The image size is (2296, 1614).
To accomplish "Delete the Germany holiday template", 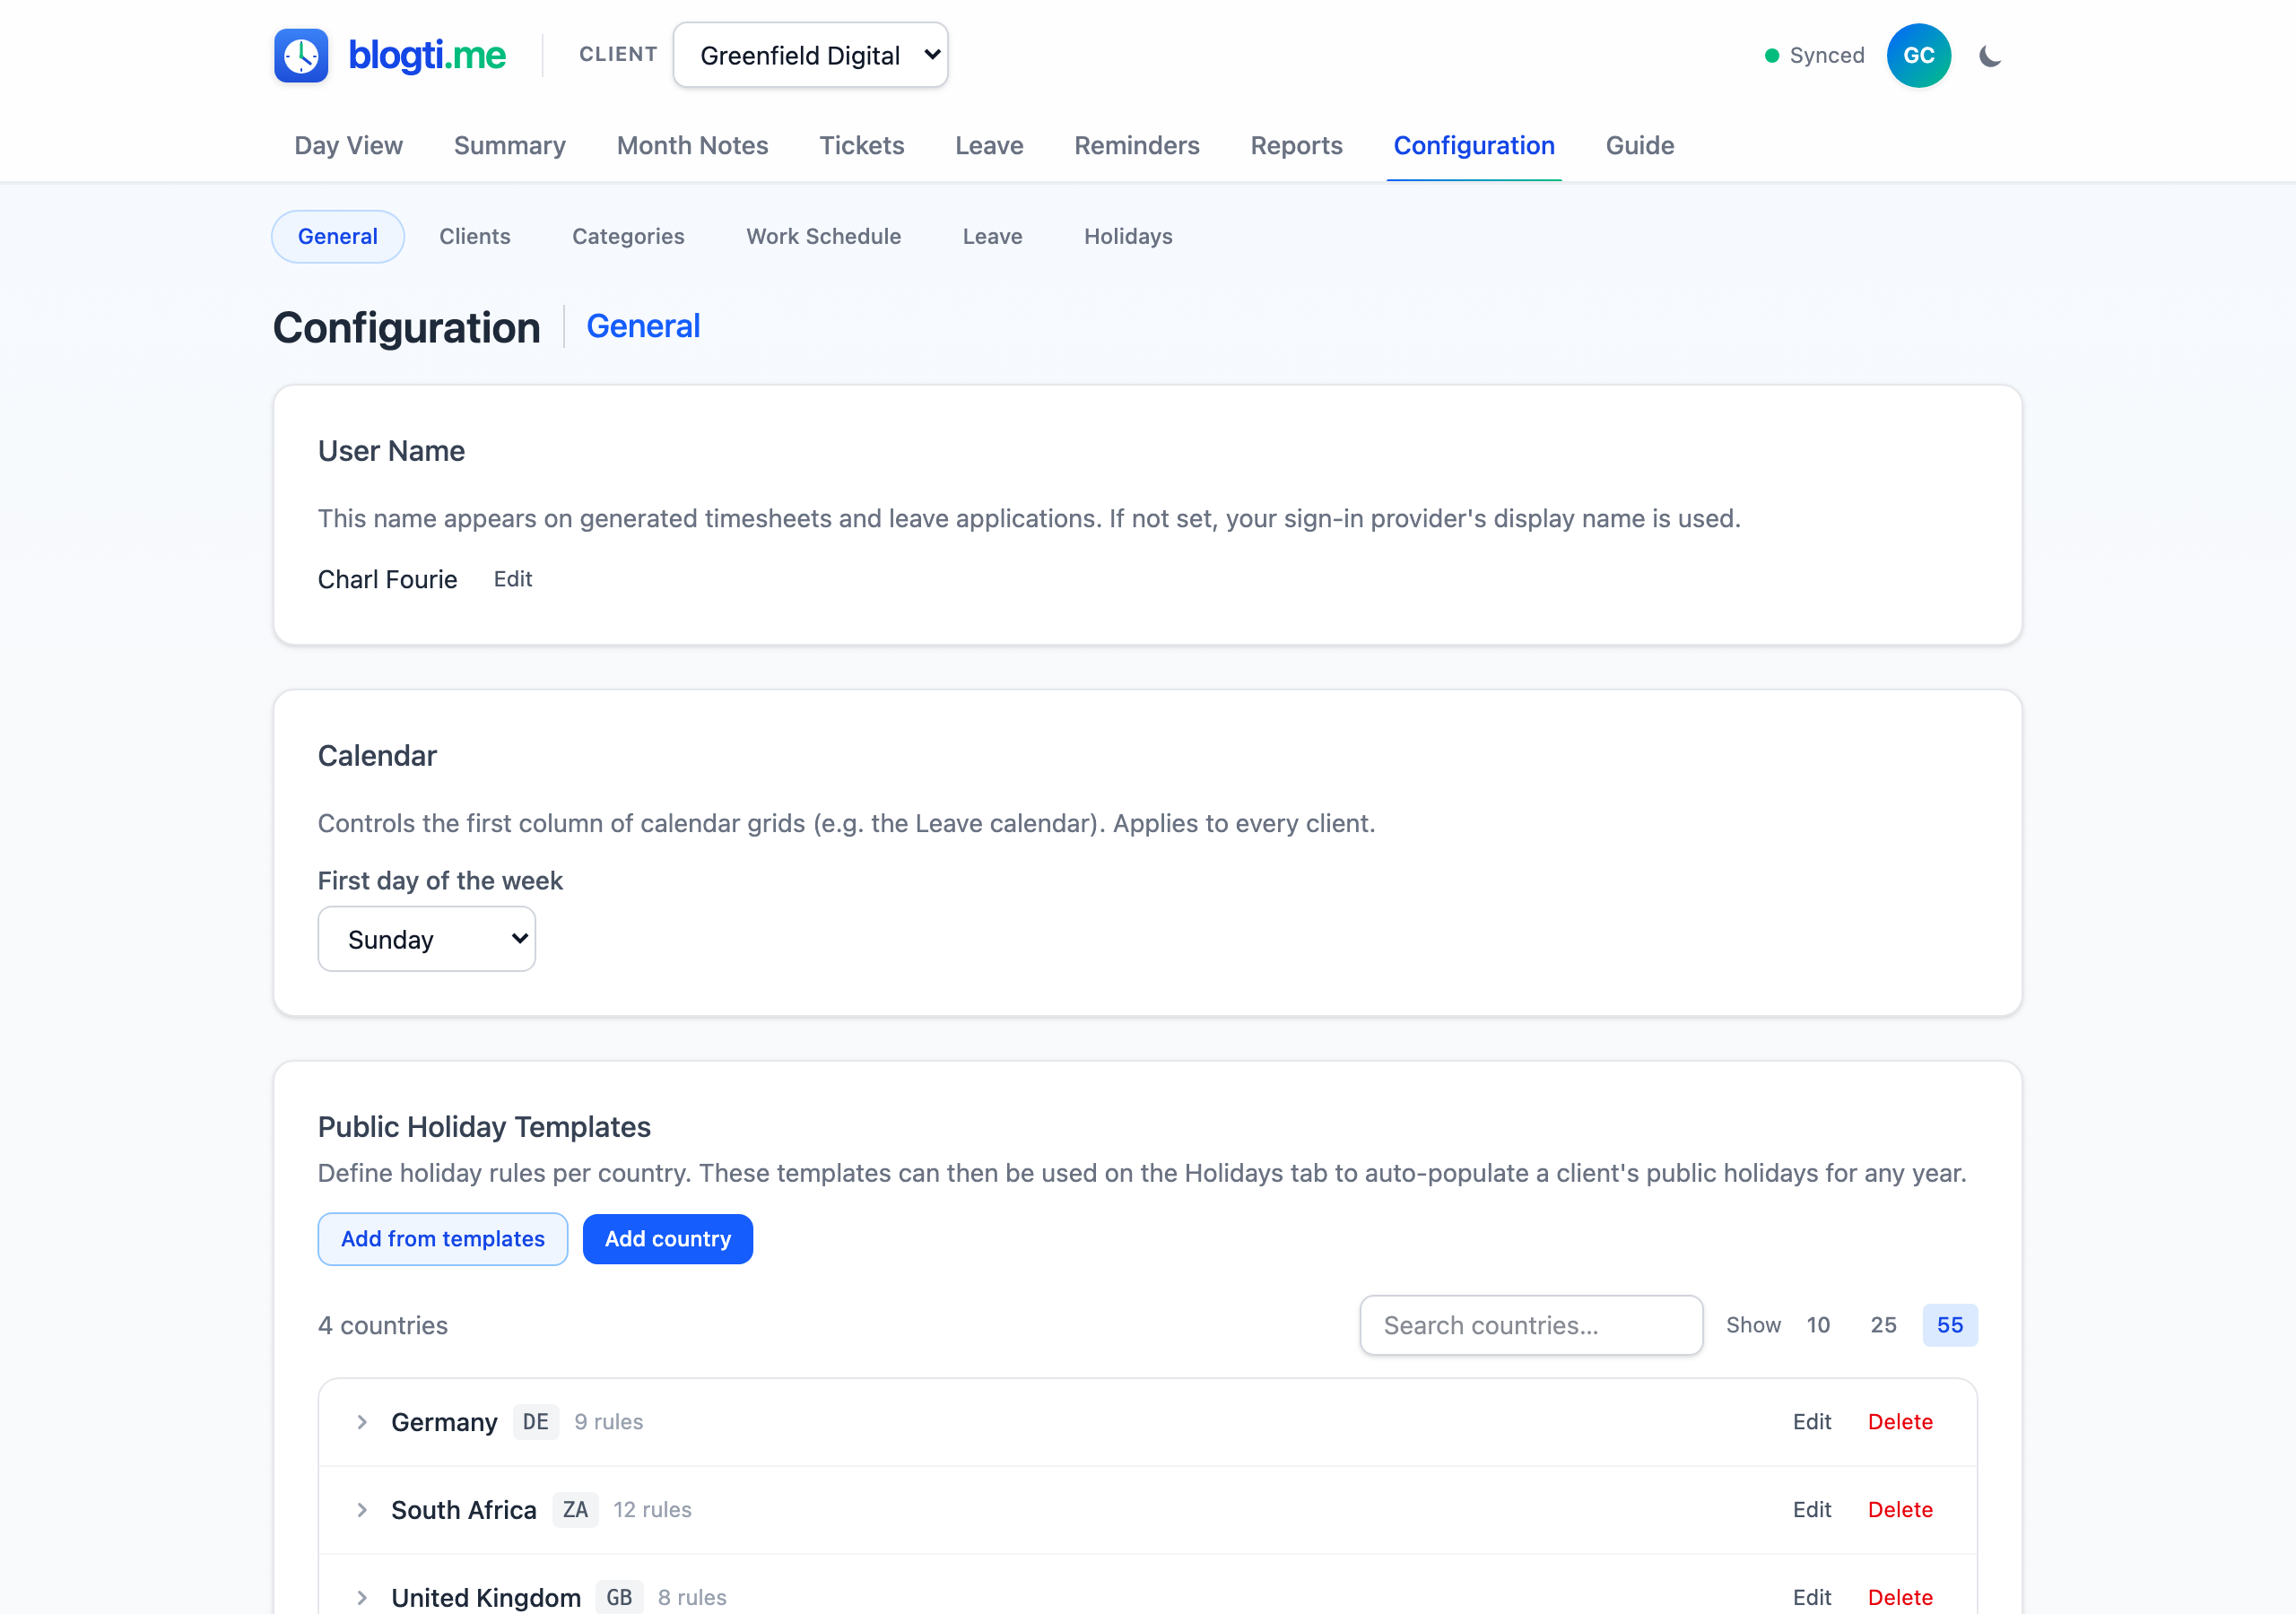I will (x=1900, y=1422).
